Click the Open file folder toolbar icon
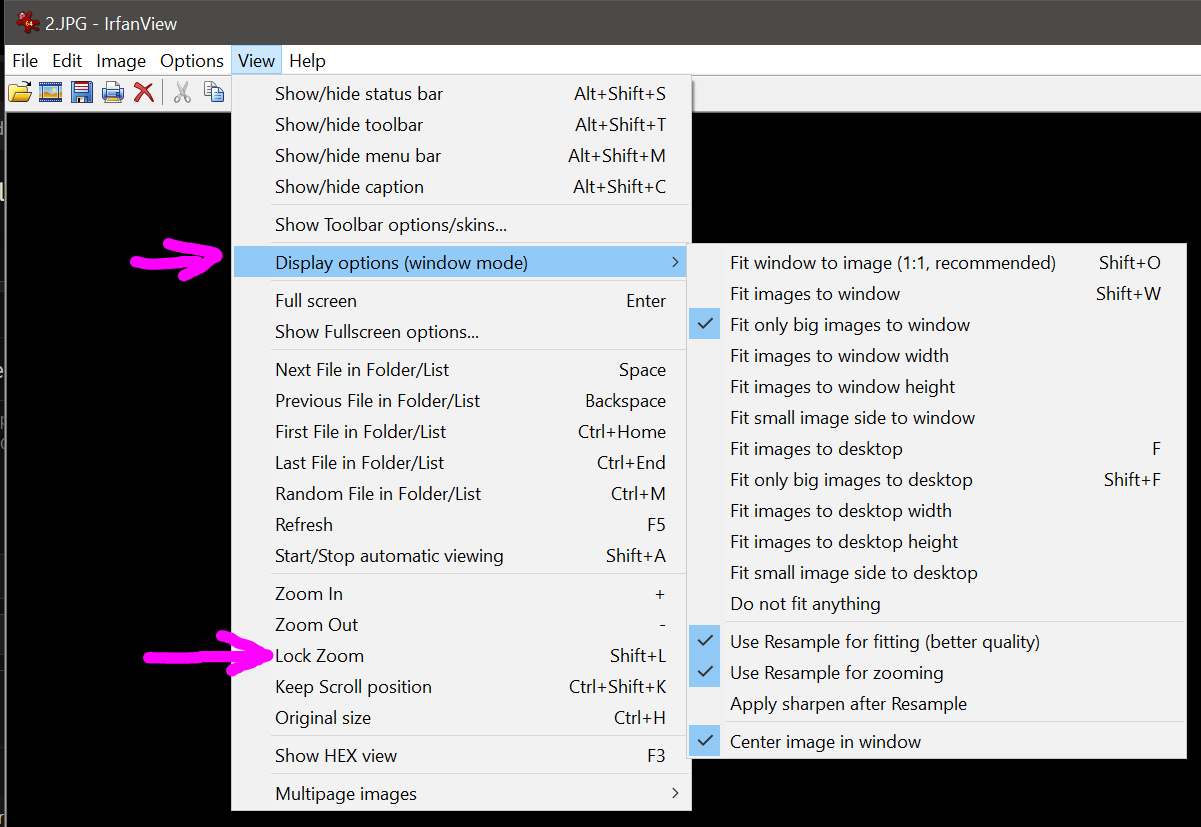This screenshot has height=827, width=1201. point(19,92)
